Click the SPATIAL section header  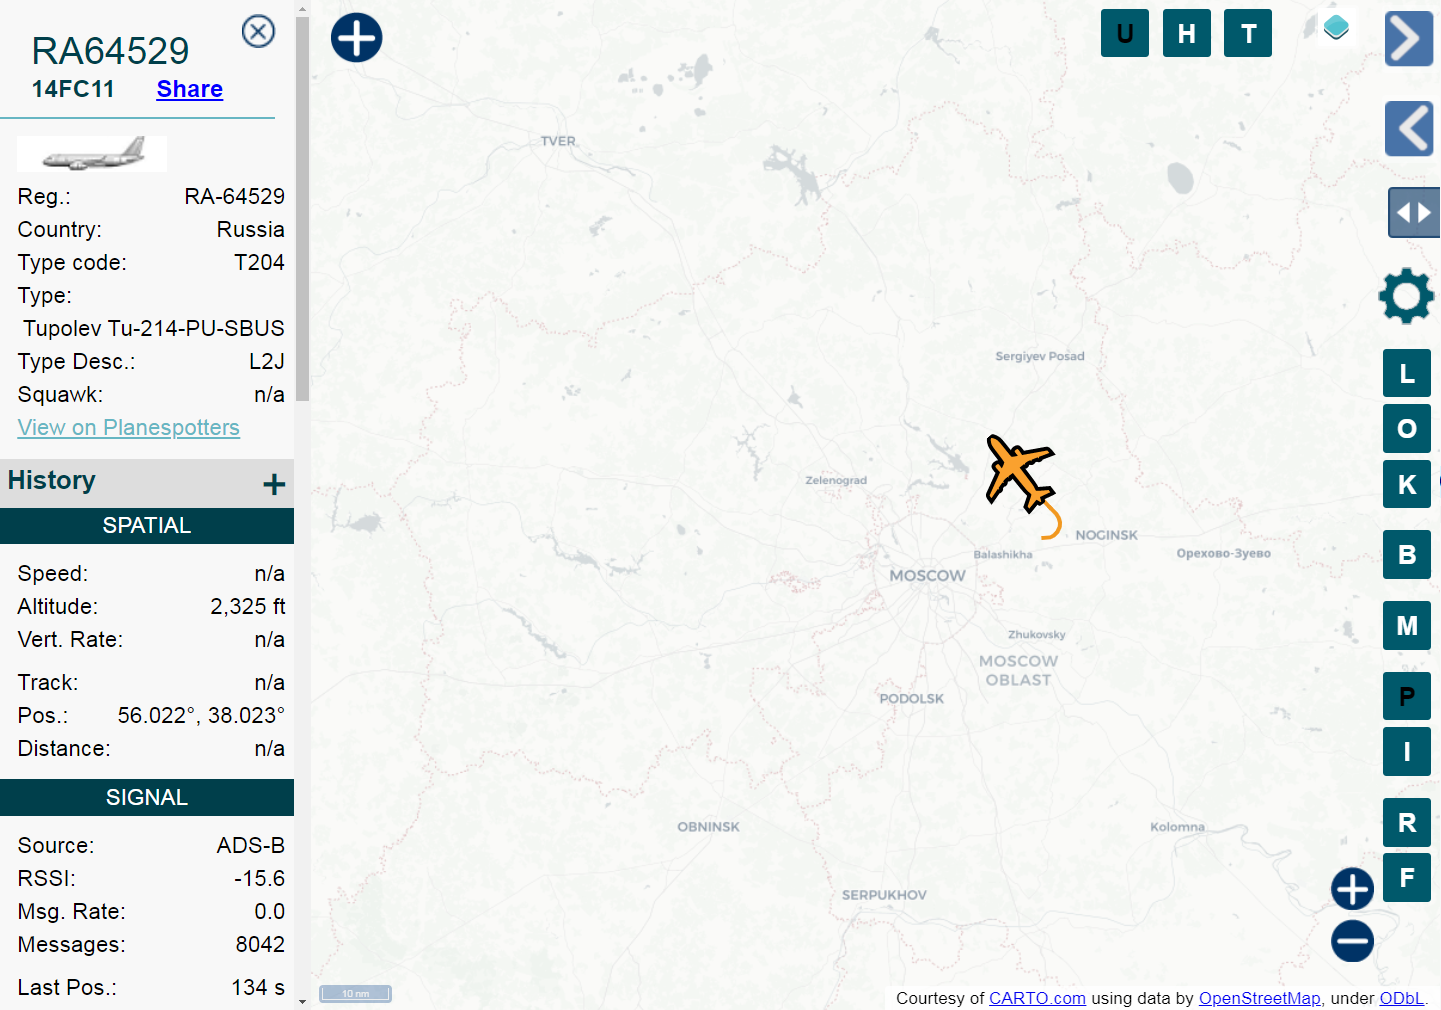coord(147,526)
